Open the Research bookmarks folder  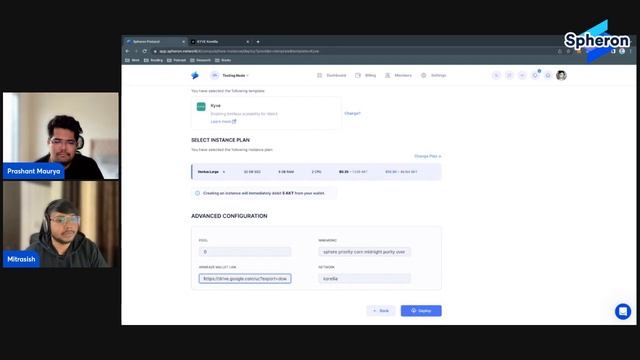click(200, 60)
